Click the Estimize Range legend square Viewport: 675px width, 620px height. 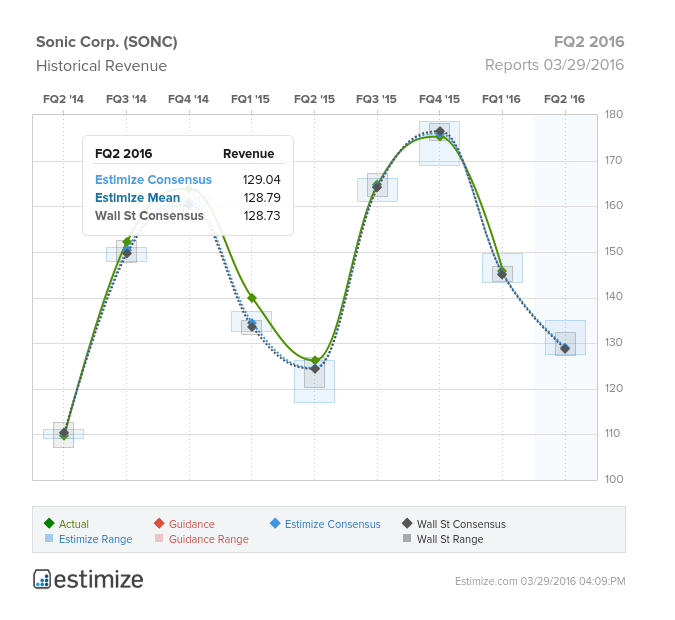[49, 538]
